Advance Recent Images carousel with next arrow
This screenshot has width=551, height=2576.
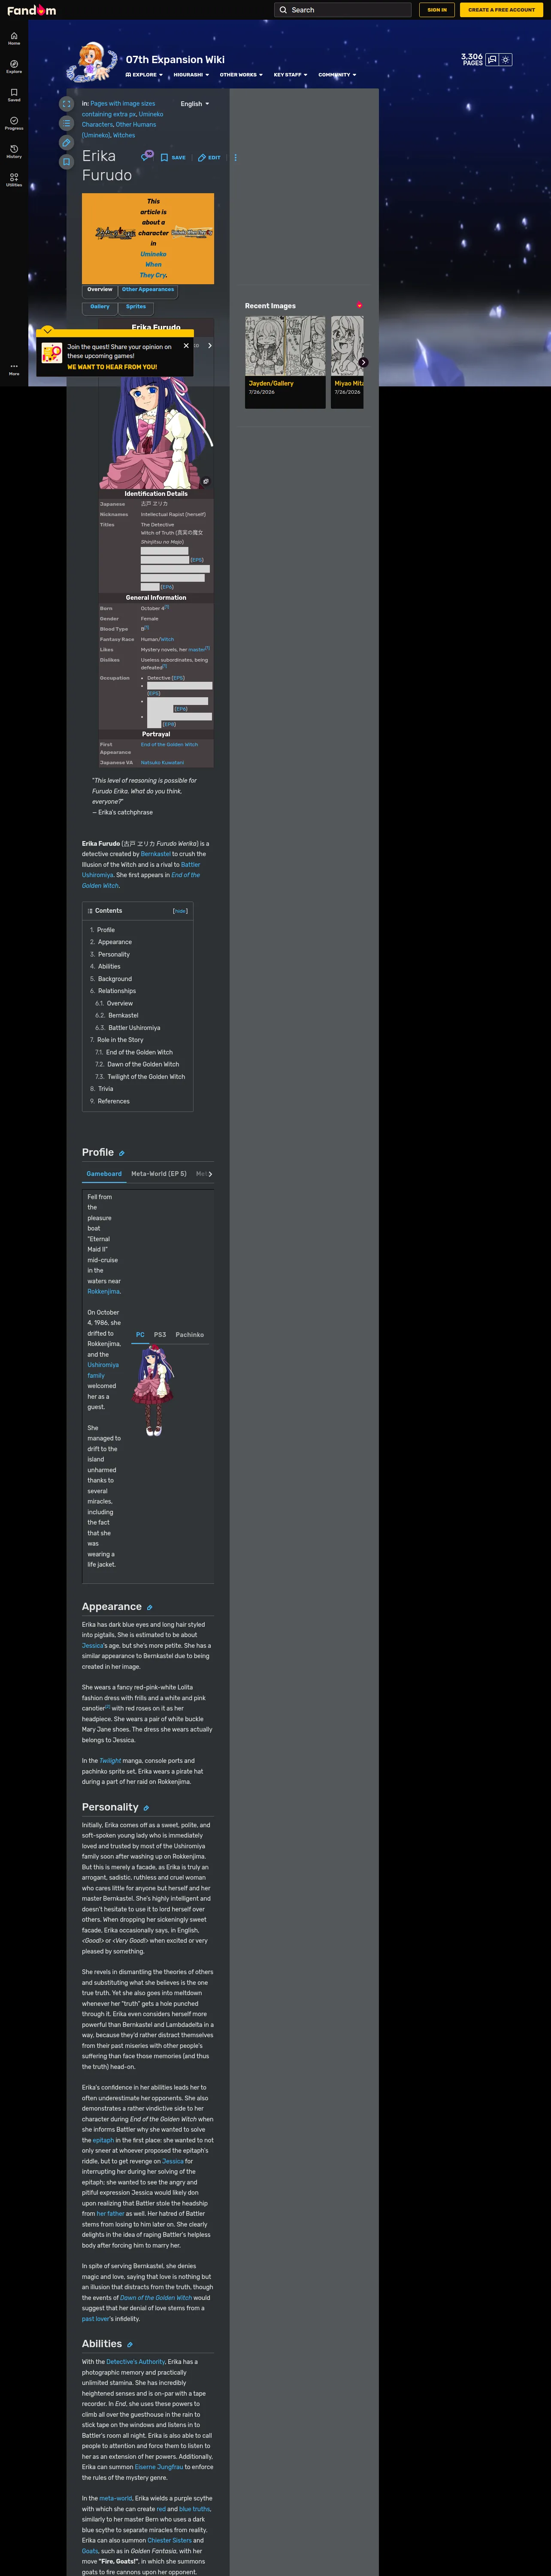(363, 362)
